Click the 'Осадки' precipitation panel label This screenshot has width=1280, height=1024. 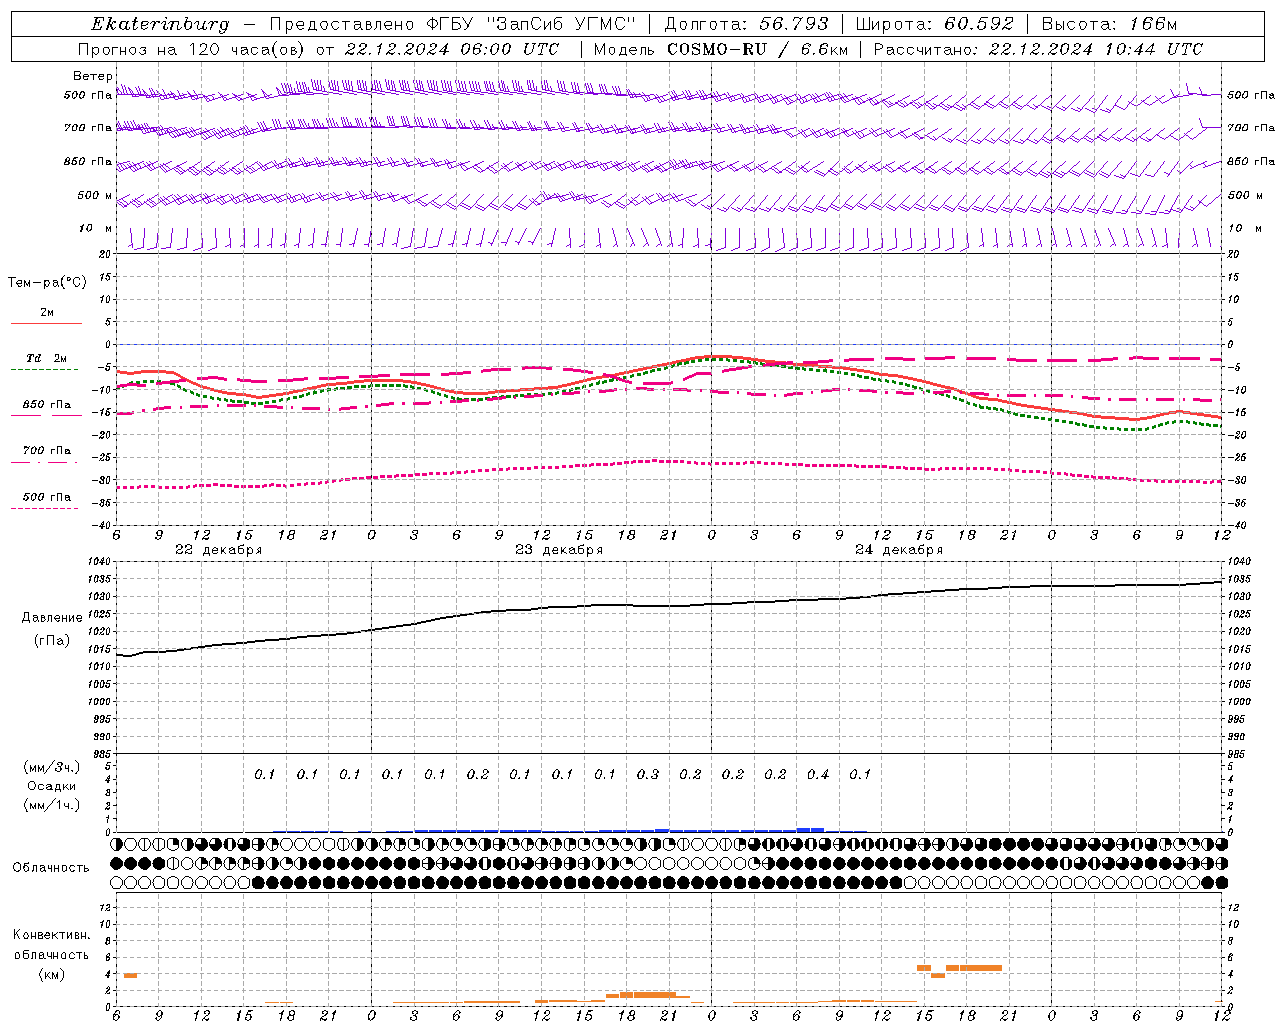tap(51, 786)
